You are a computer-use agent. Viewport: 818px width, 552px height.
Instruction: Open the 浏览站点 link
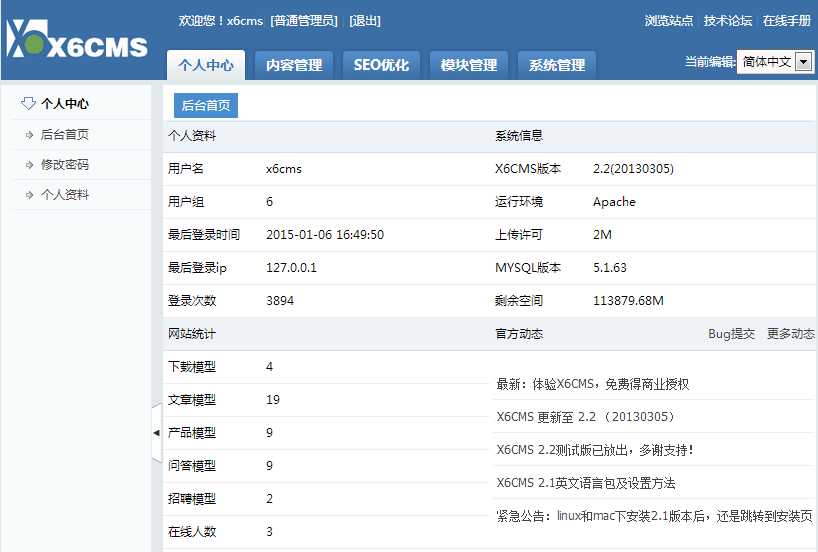pyautogui.click(x=669, y=21)
